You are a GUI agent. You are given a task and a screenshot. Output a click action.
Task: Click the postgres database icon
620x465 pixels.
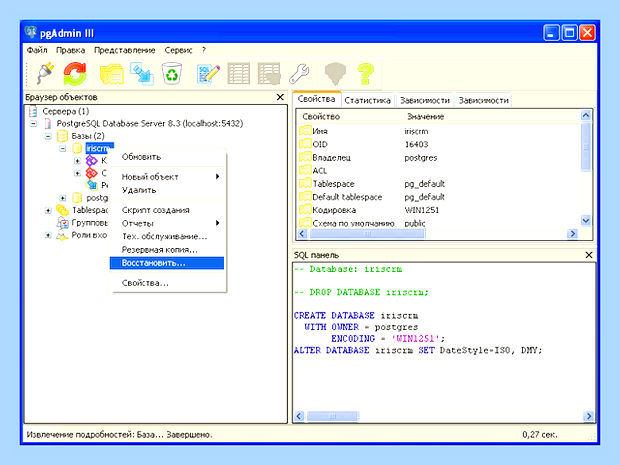pyautogui.click(x=77, y=198)
